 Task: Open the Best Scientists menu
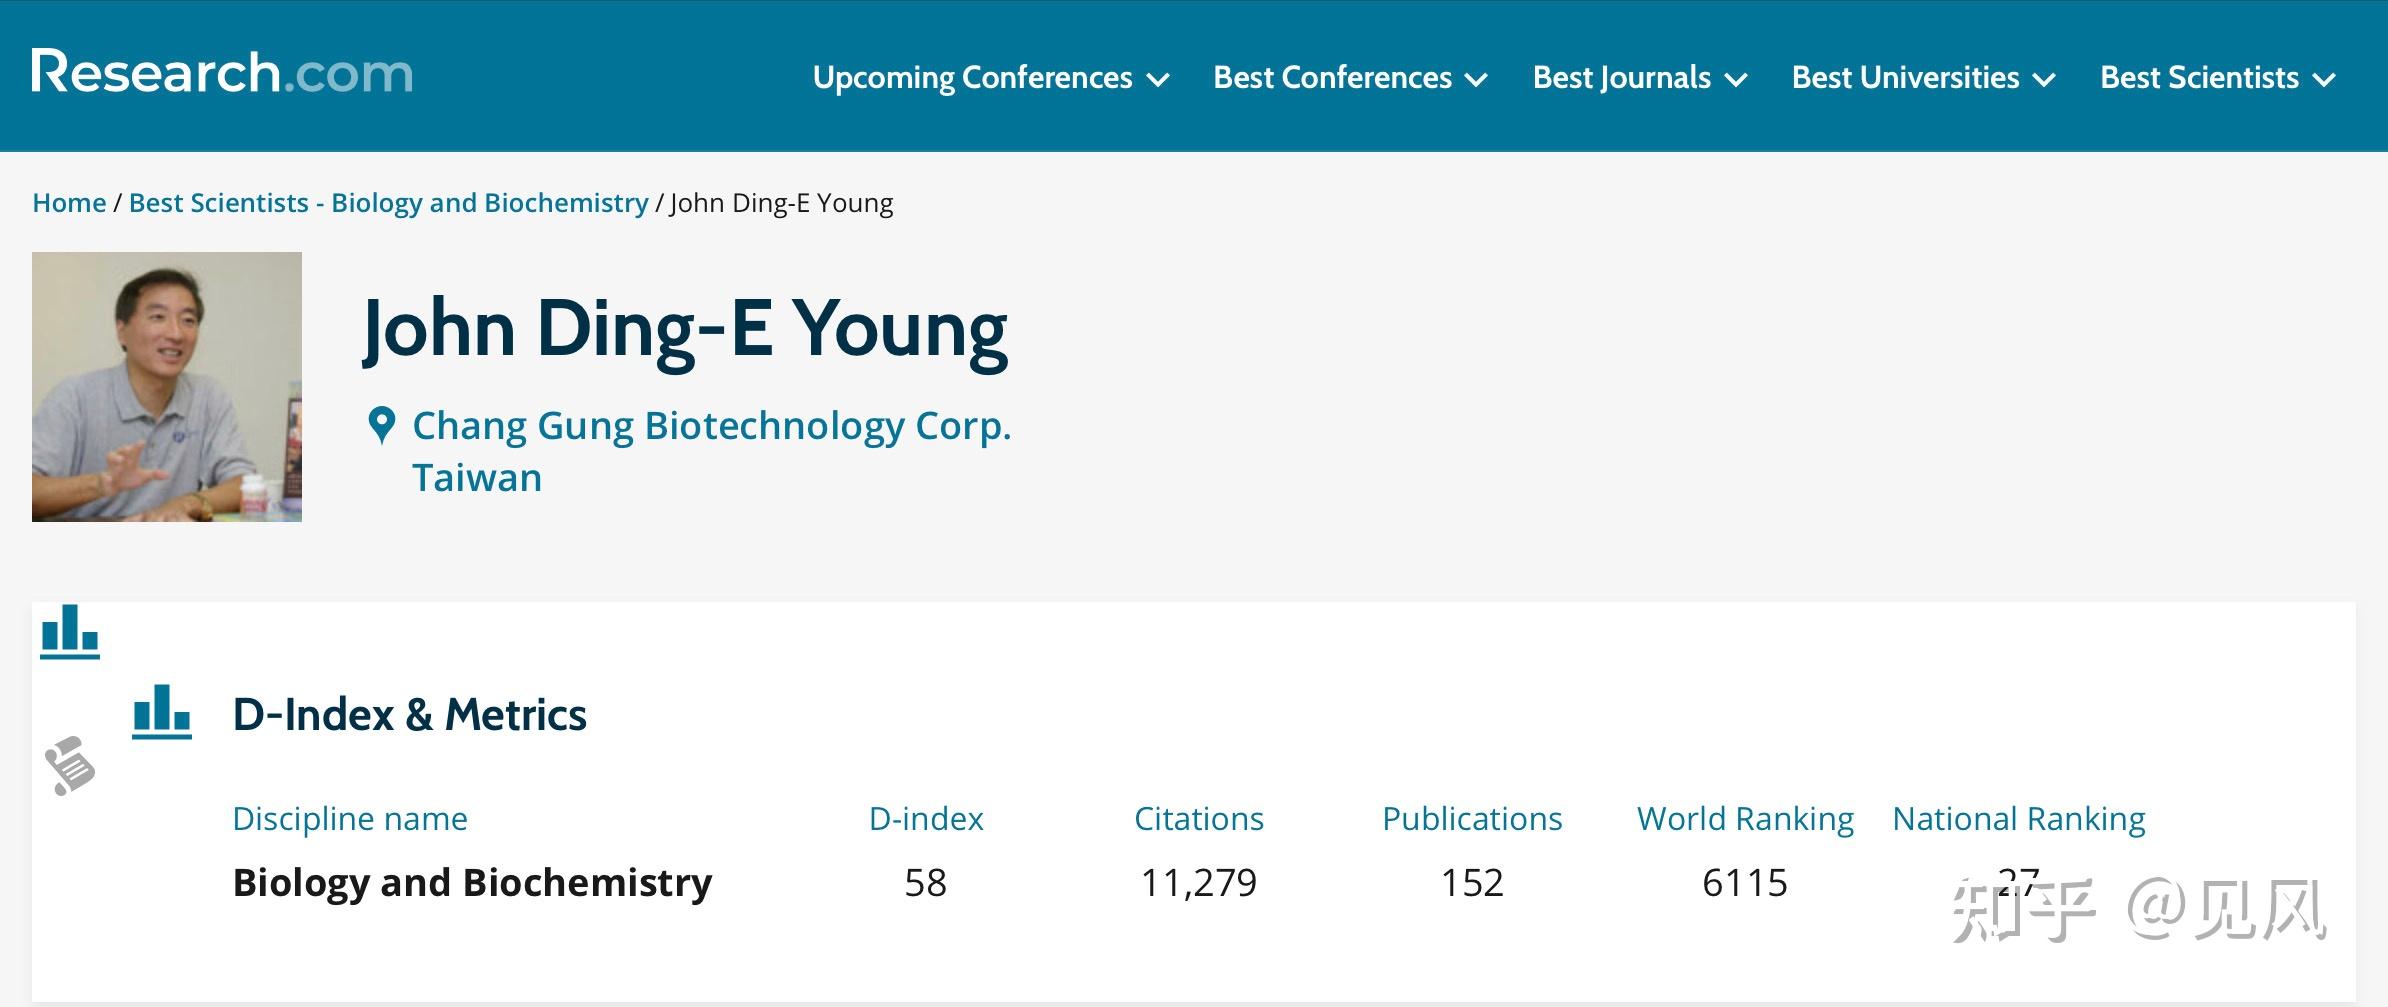[x=2217, y=78]
